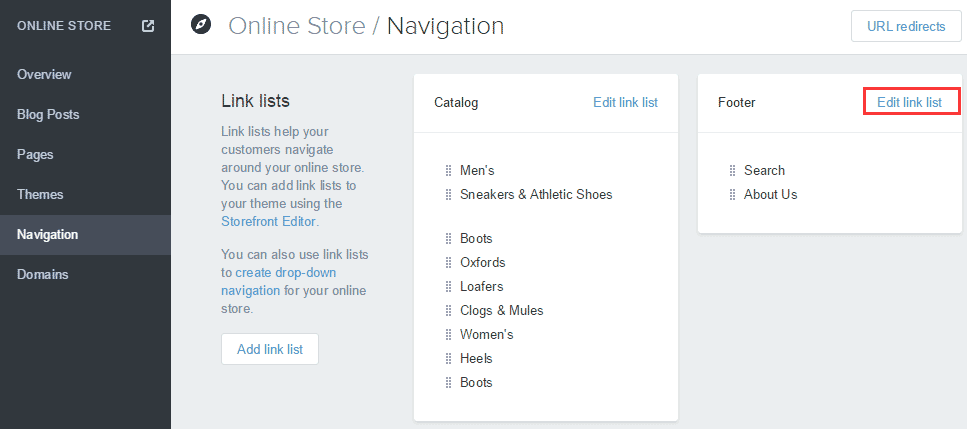Grab drag handle beside Clogs & Mules
967x429 pixels.
point(449,311)
